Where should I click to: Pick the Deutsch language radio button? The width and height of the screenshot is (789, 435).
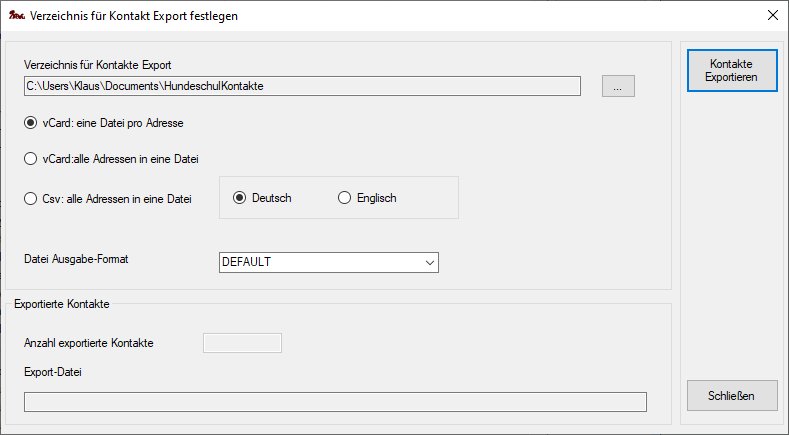(240, 198)
